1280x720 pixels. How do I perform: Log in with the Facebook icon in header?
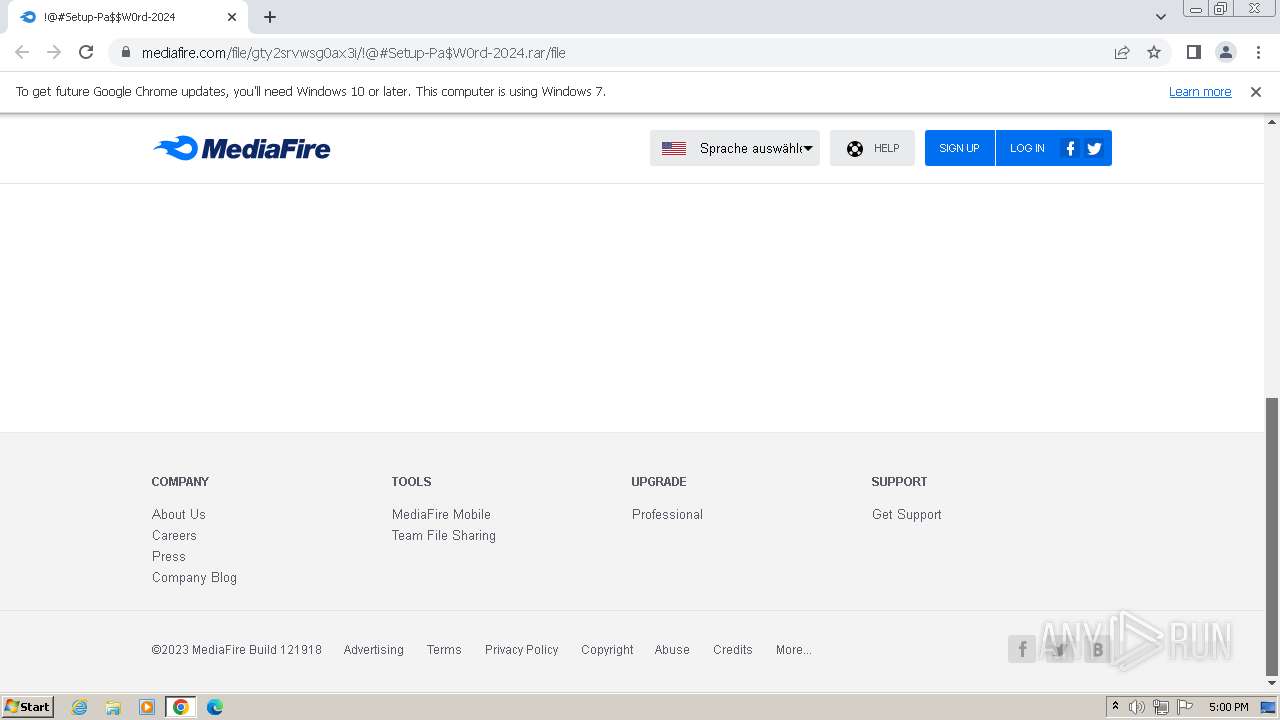coord(1070,148)
